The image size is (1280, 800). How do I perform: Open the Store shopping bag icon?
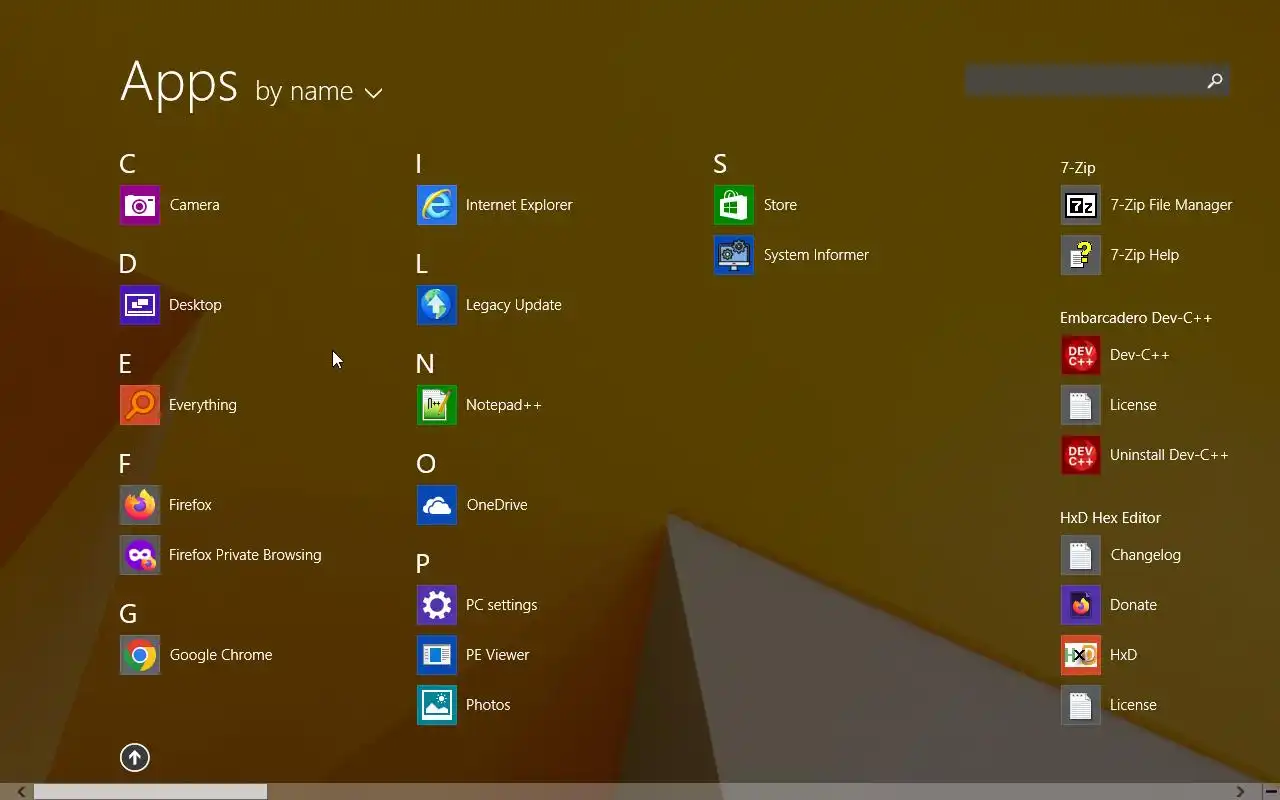734,205
